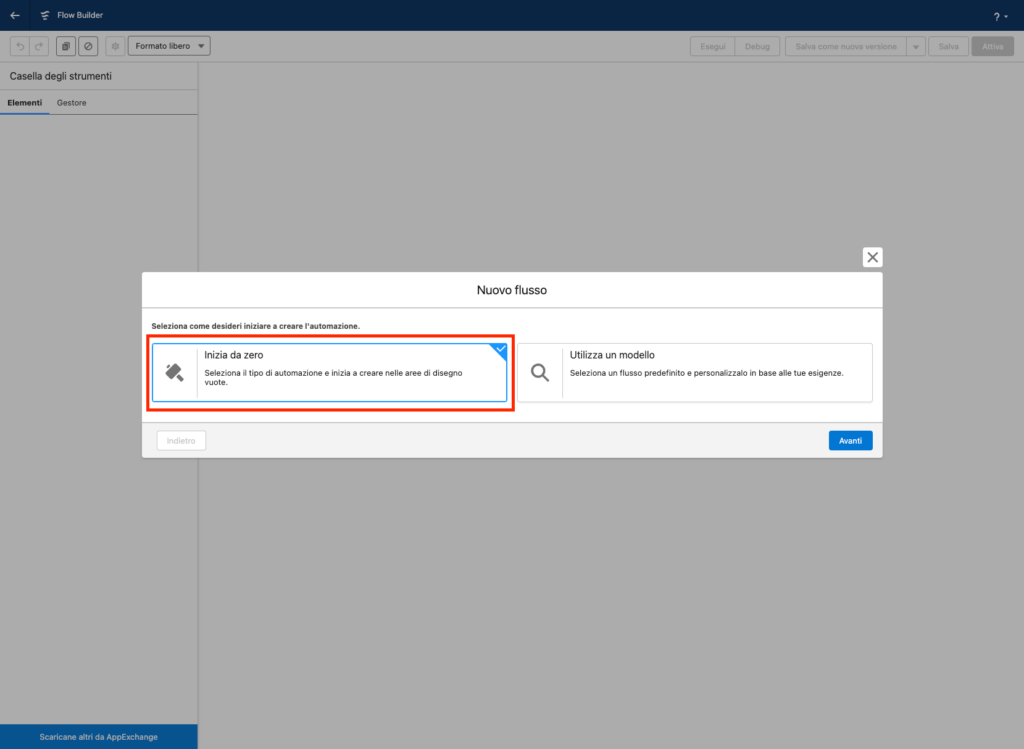Click the blue checkmark on Inizia da zero
The height and width of the screenshot is (749, 1024).
click(x=500, y=350)
